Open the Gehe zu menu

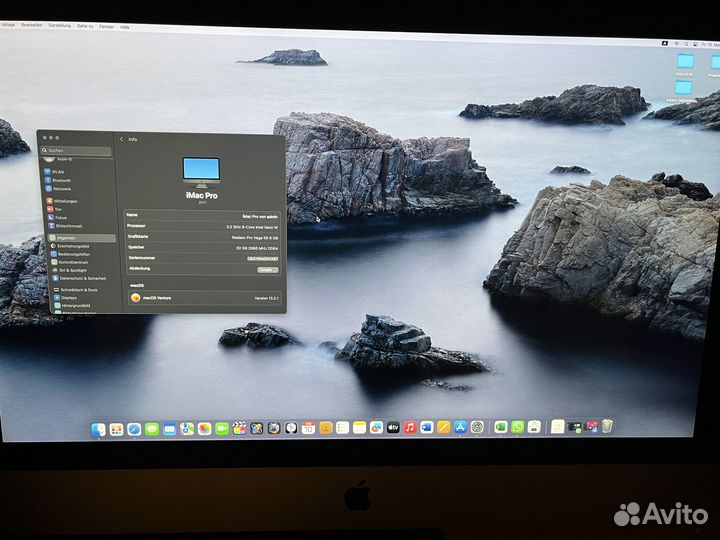click(x=85, y=26)
